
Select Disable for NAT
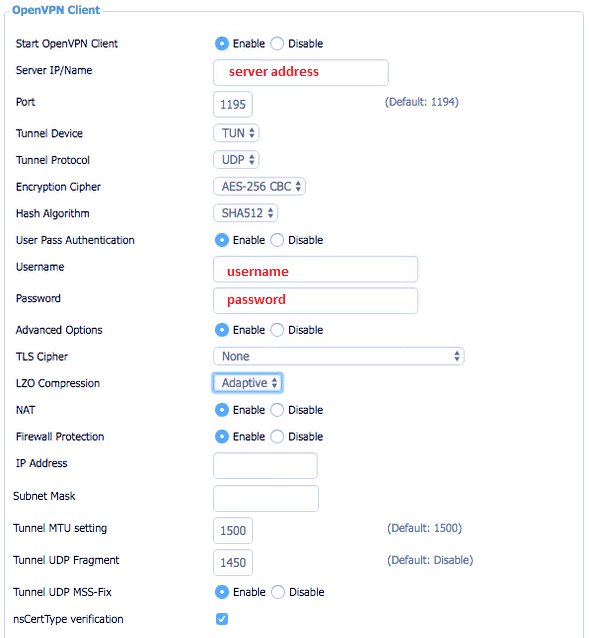[x=277, y=410]
